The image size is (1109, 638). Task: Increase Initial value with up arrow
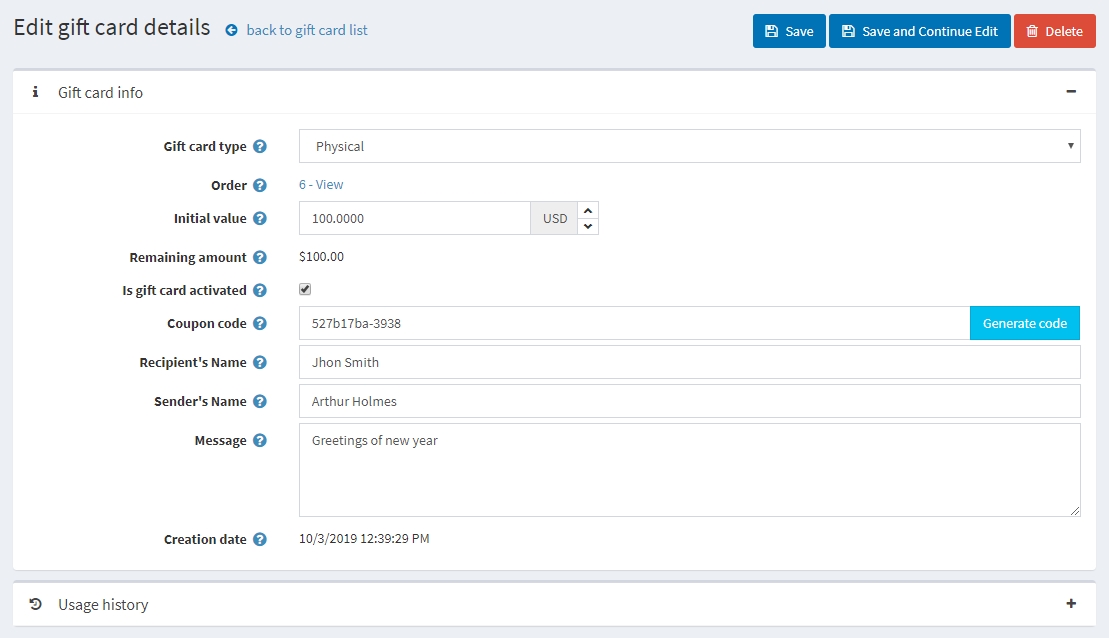588,210
